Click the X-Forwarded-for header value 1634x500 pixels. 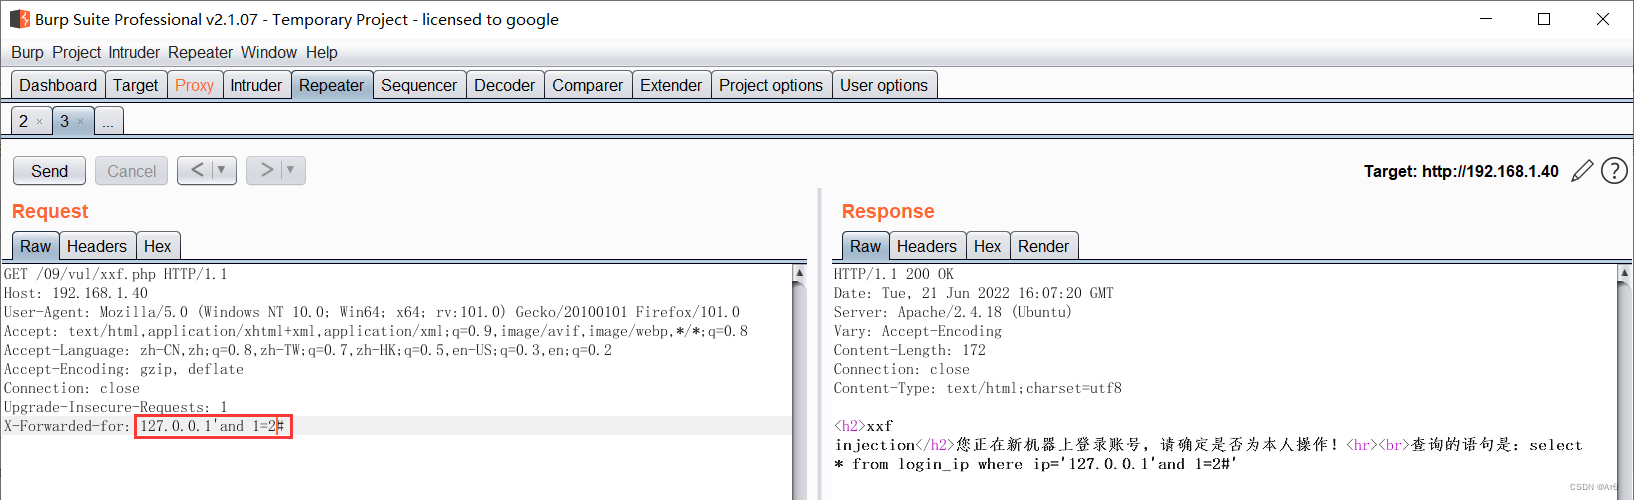click(x=213, y=426)
